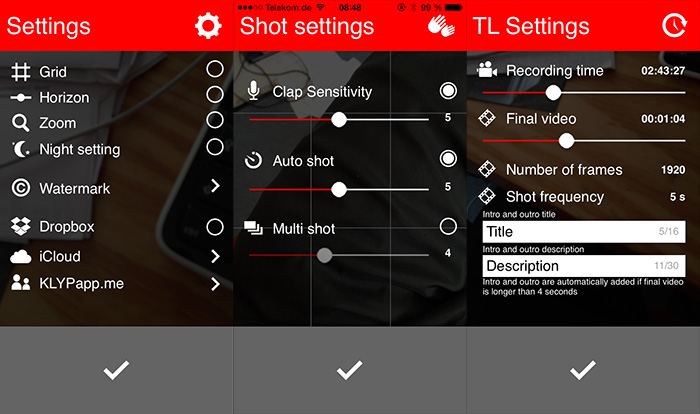Confirm Settings with the left checkmark button
This screenshot has height=414, width=700.
[116, 370]
